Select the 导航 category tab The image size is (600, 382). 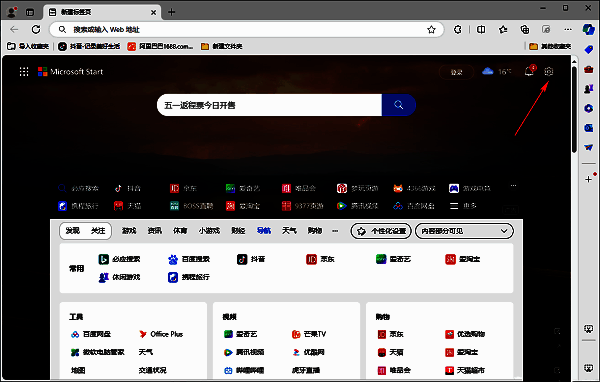point(264,231)
